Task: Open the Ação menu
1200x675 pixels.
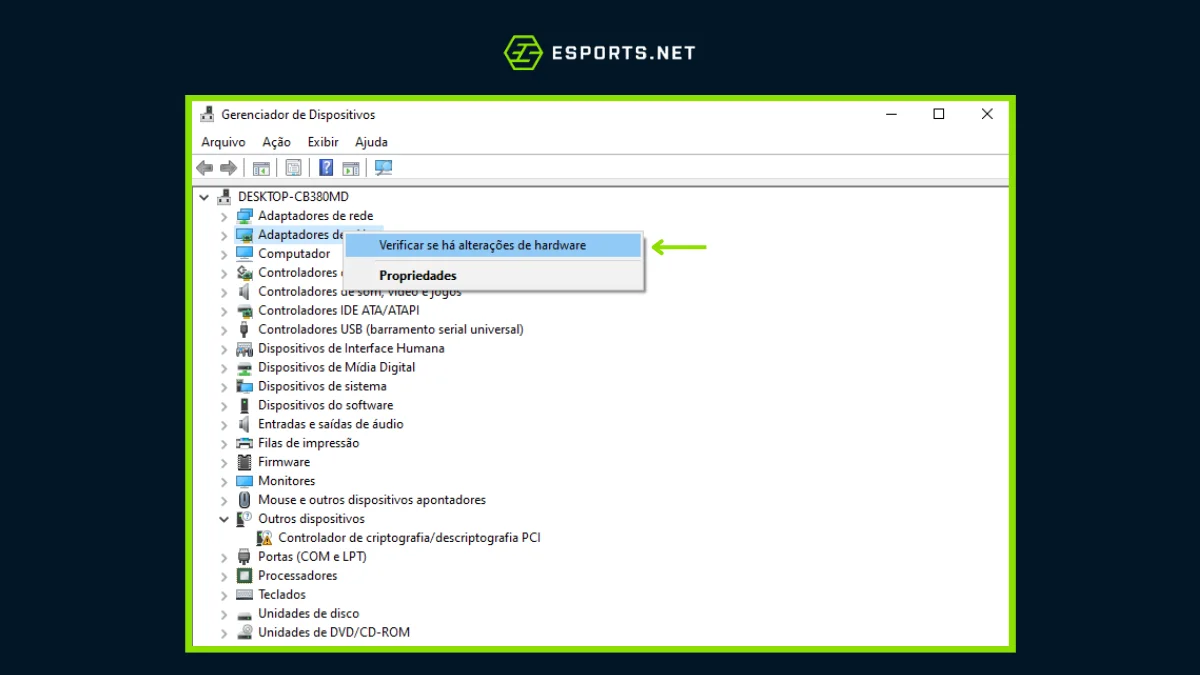Action: point(276,142)
